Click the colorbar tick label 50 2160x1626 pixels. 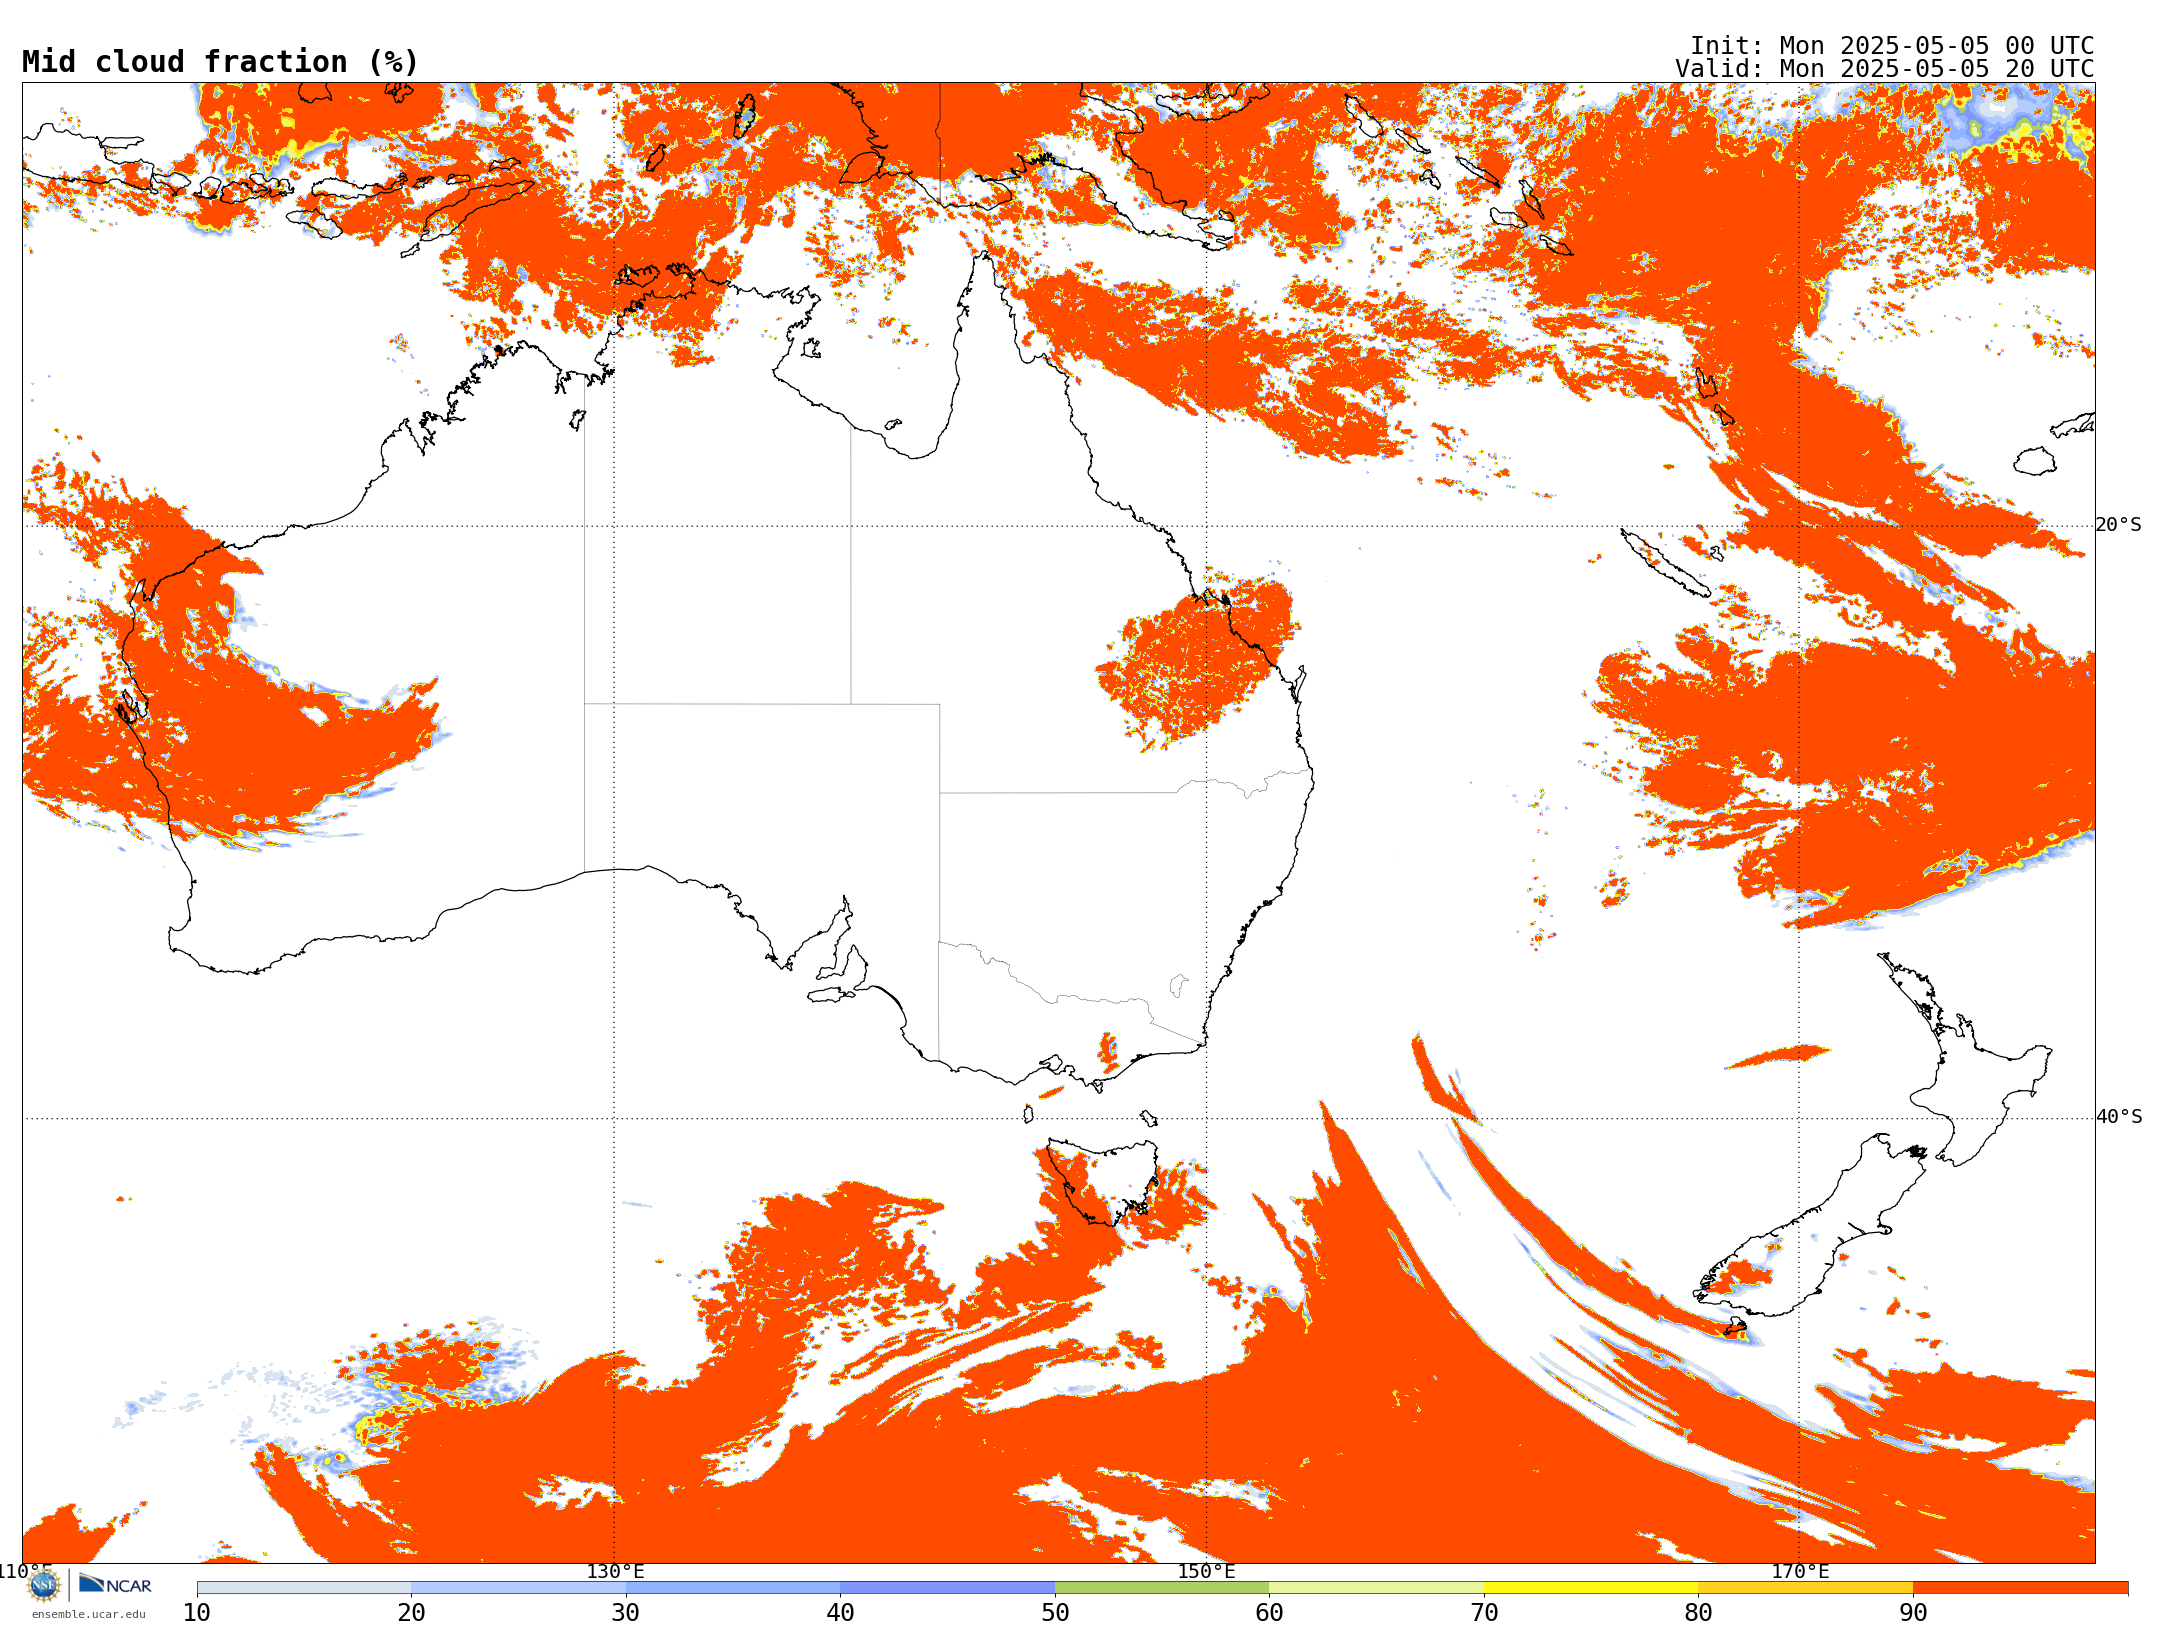point(1055,1613)
